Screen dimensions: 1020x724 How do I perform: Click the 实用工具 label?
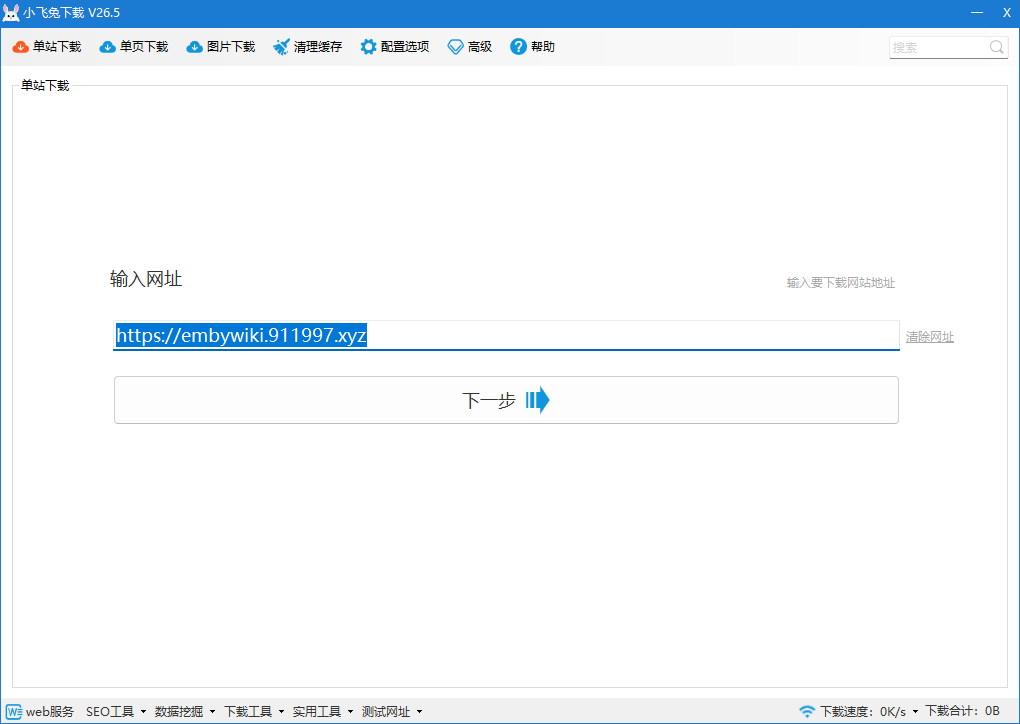317,712
